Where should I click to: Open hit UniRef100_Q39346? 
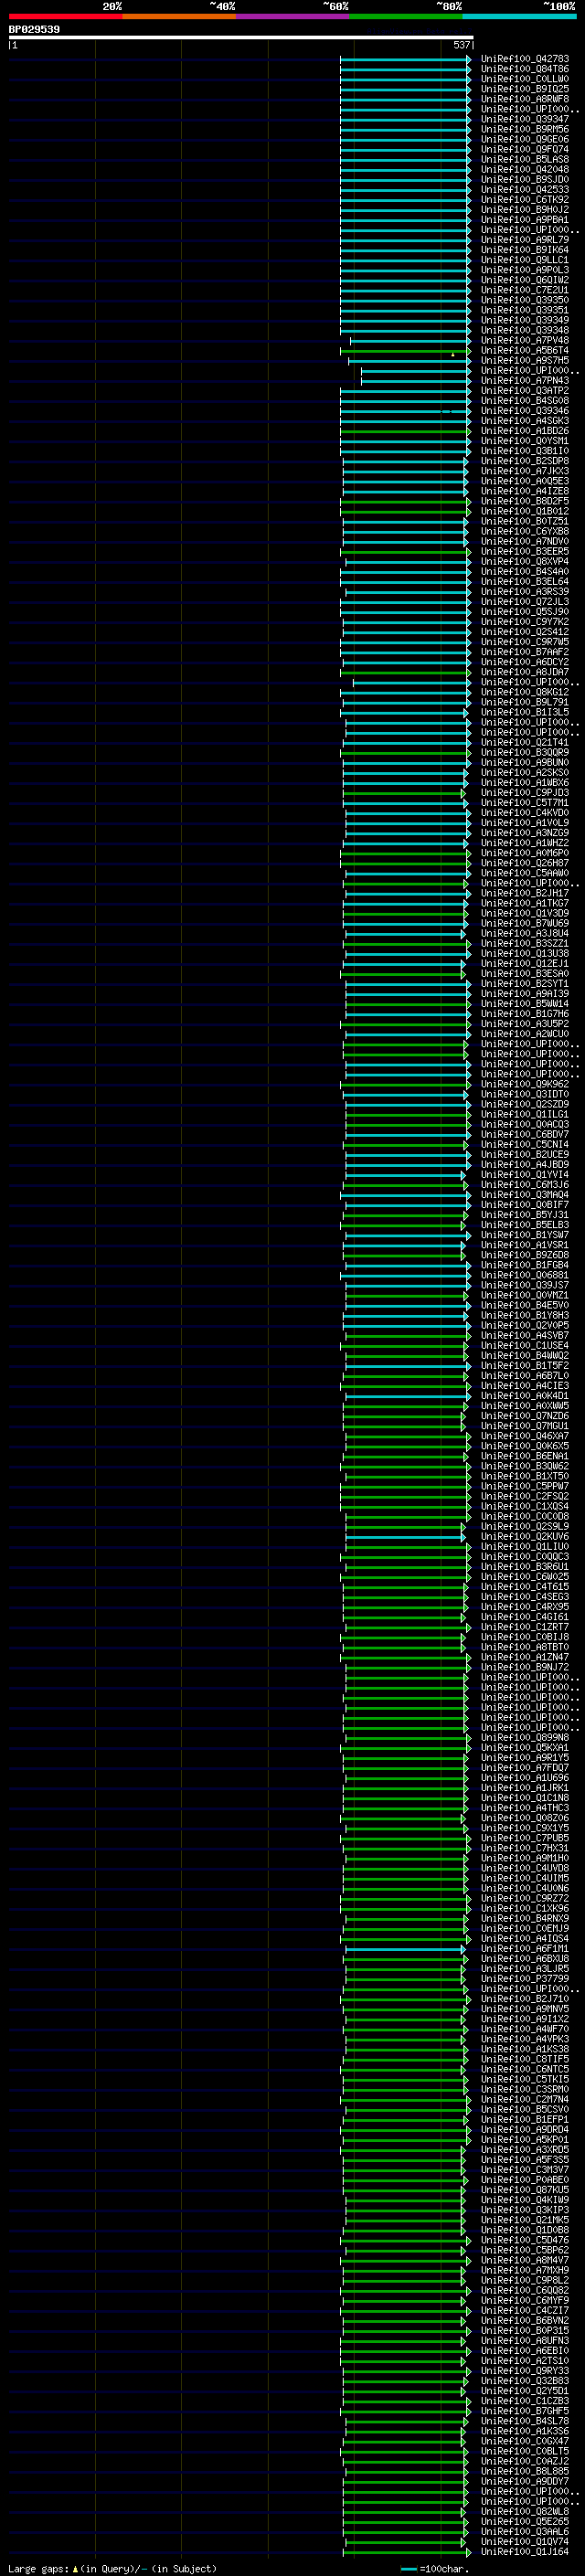pyautogui.click(x=525, y=410)
